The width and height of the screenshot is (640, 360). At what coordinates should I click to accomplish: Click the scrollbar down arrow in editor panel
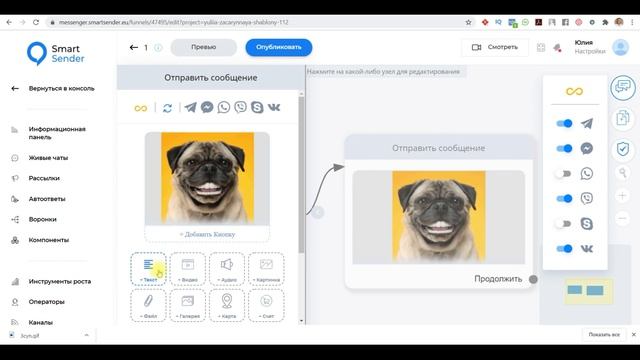[x=301, y=321]
